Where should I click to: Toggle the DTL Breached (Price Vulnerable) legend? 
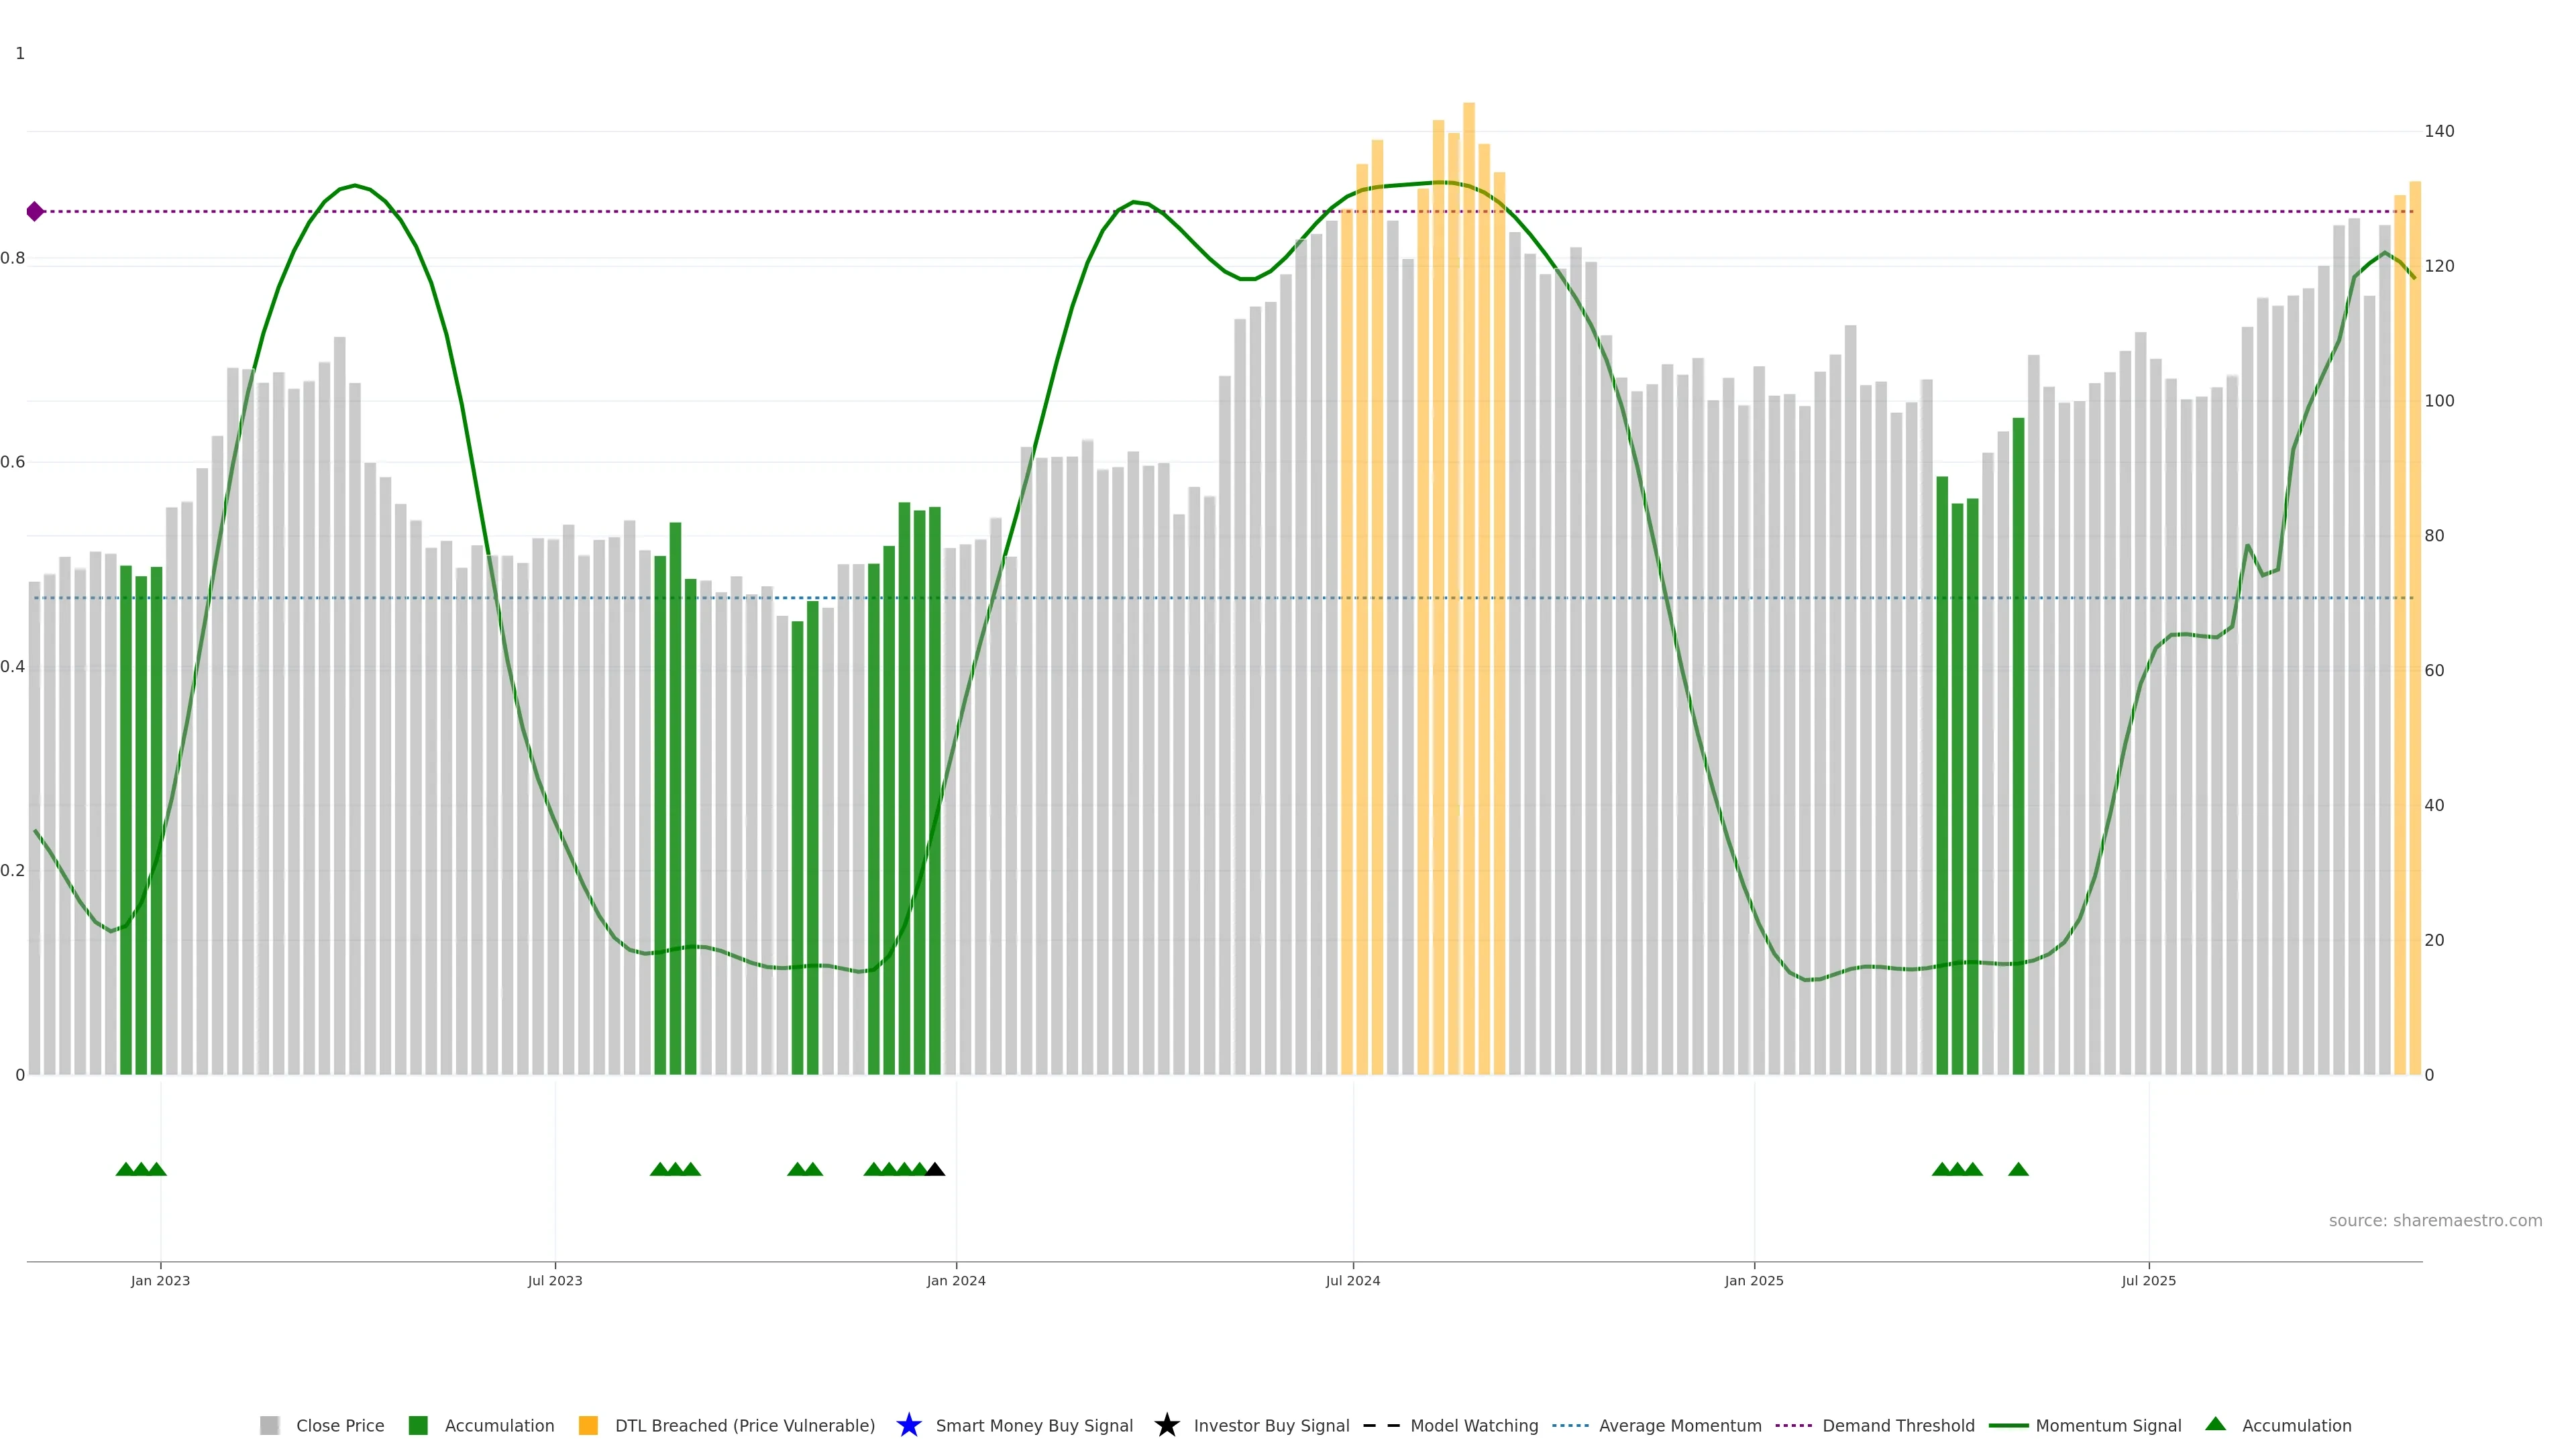click(744, 1425)
